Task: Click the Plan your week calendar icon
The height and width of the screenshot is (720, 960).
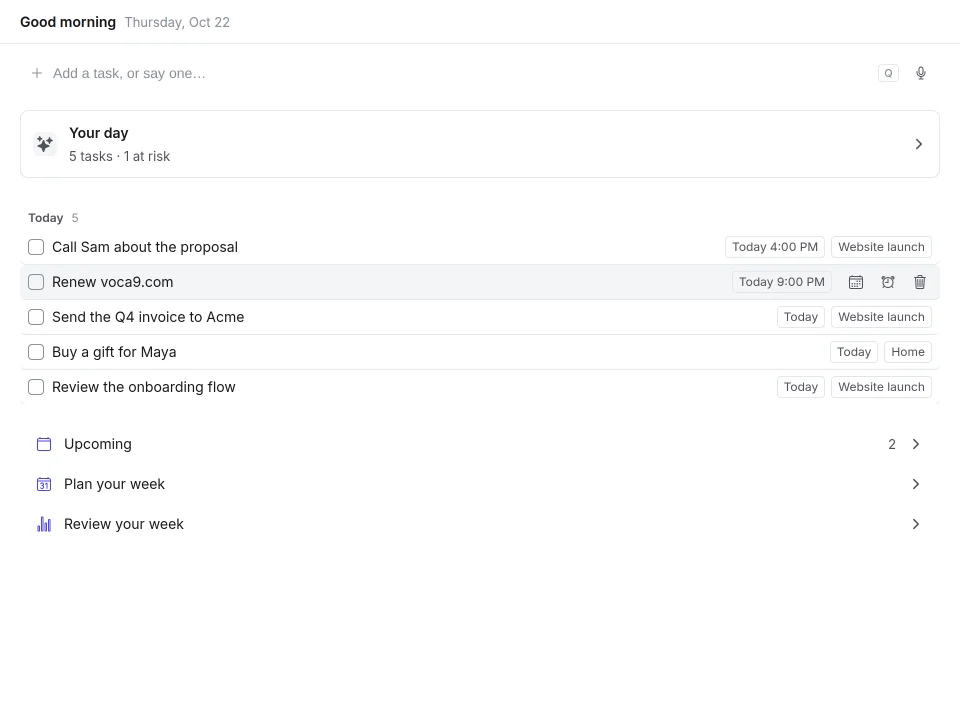Action: pyautogui.click(x=44, y=484)
